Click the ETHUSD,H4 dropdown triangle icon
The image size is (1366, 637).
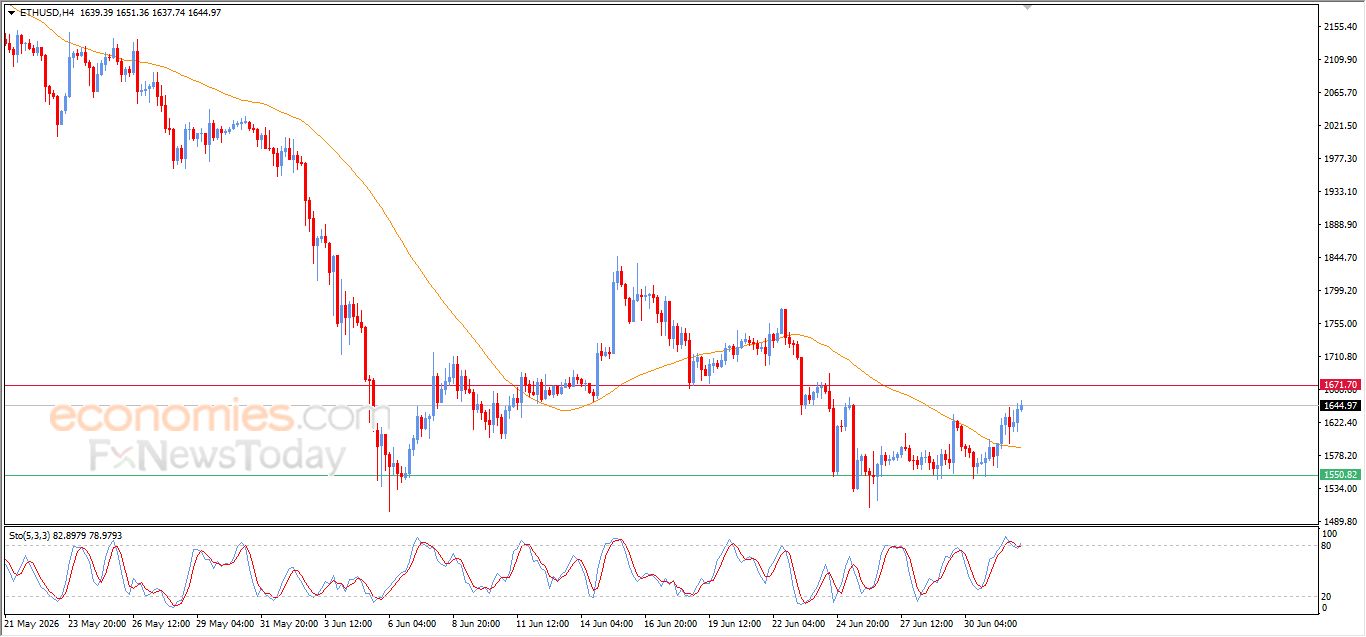click(11, 13)
